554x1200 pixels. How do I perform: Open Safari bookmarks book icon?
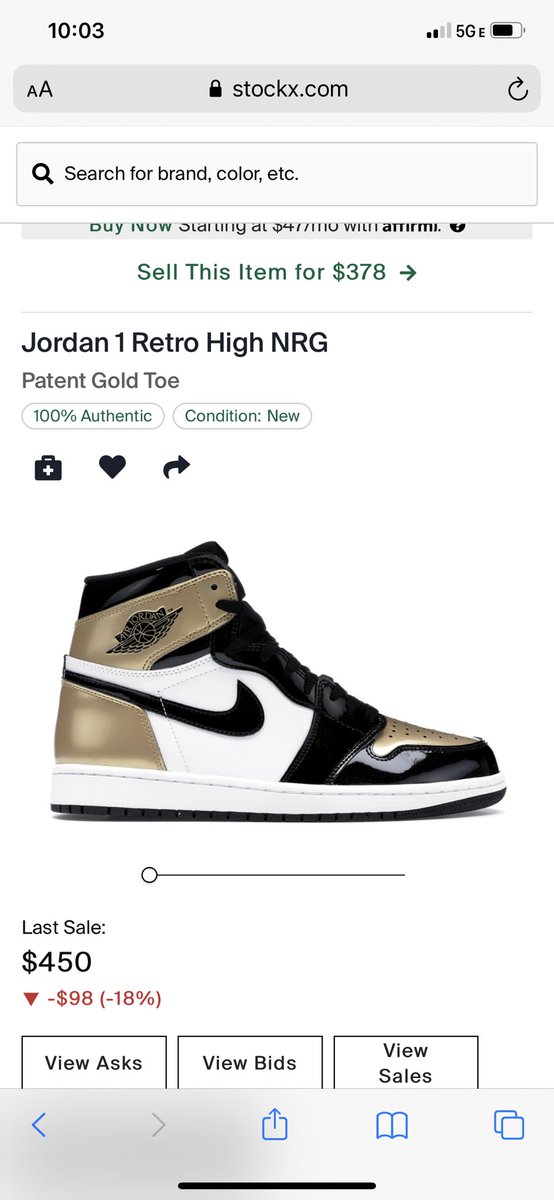(x=392, y=1126)
